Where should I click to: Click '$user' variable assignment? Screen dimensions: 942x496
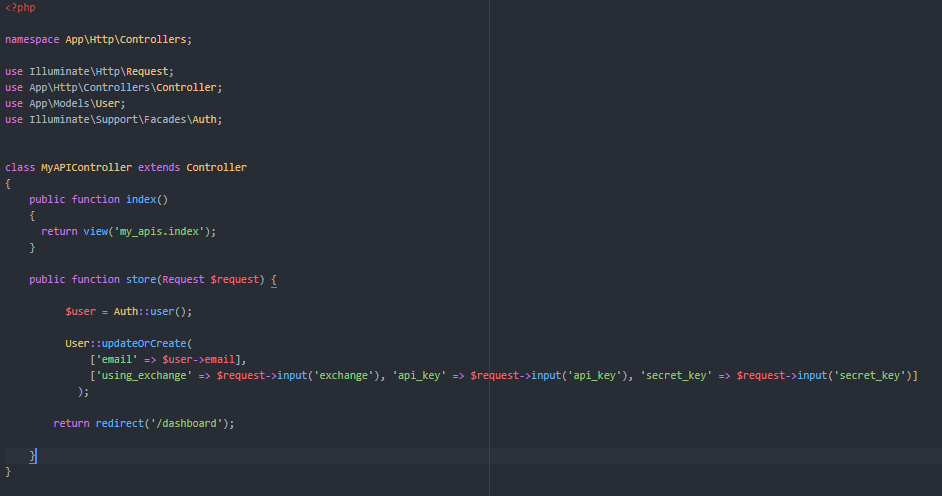(x=81, y=312)
